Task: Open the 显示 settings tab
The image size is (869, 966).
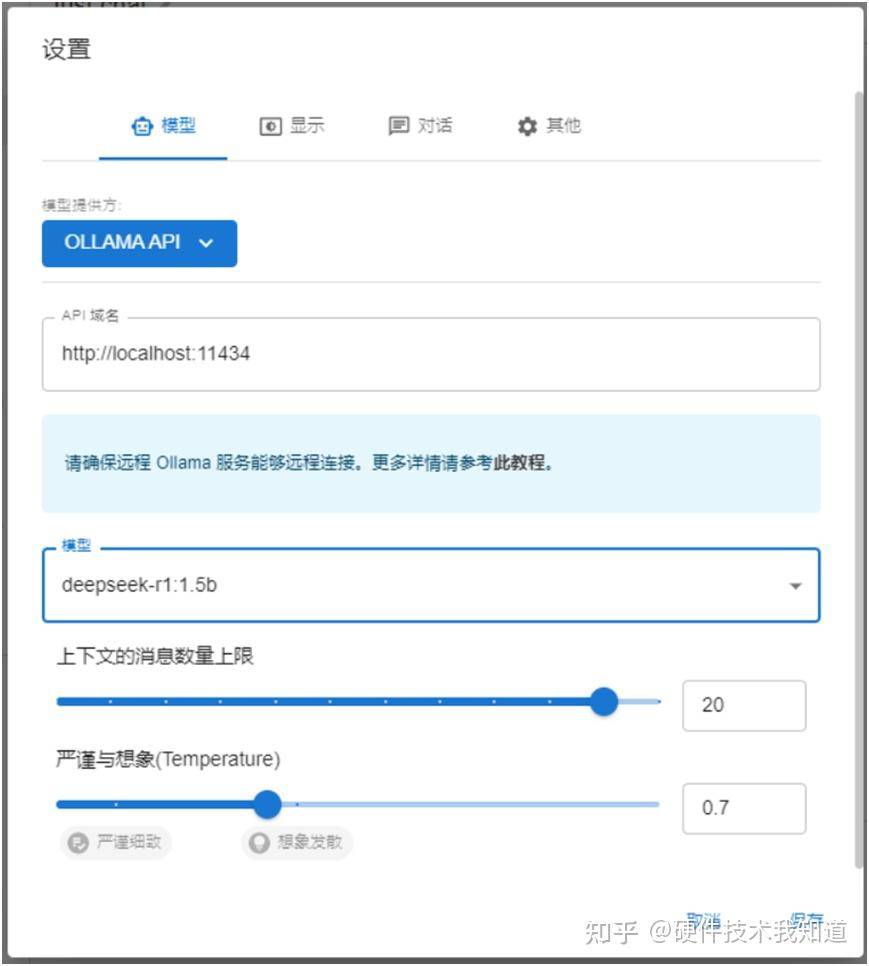Action: tap(291, 126)
